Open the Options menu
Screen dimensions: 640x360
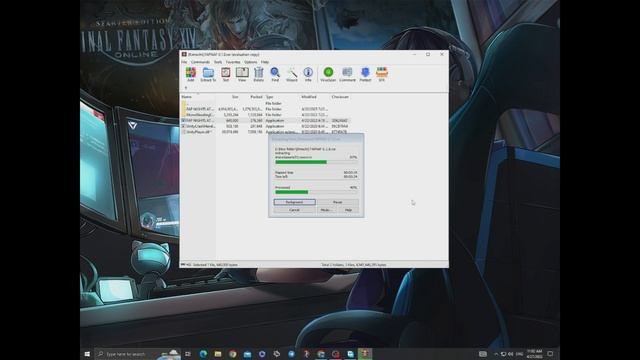click(x=251, y=62)
